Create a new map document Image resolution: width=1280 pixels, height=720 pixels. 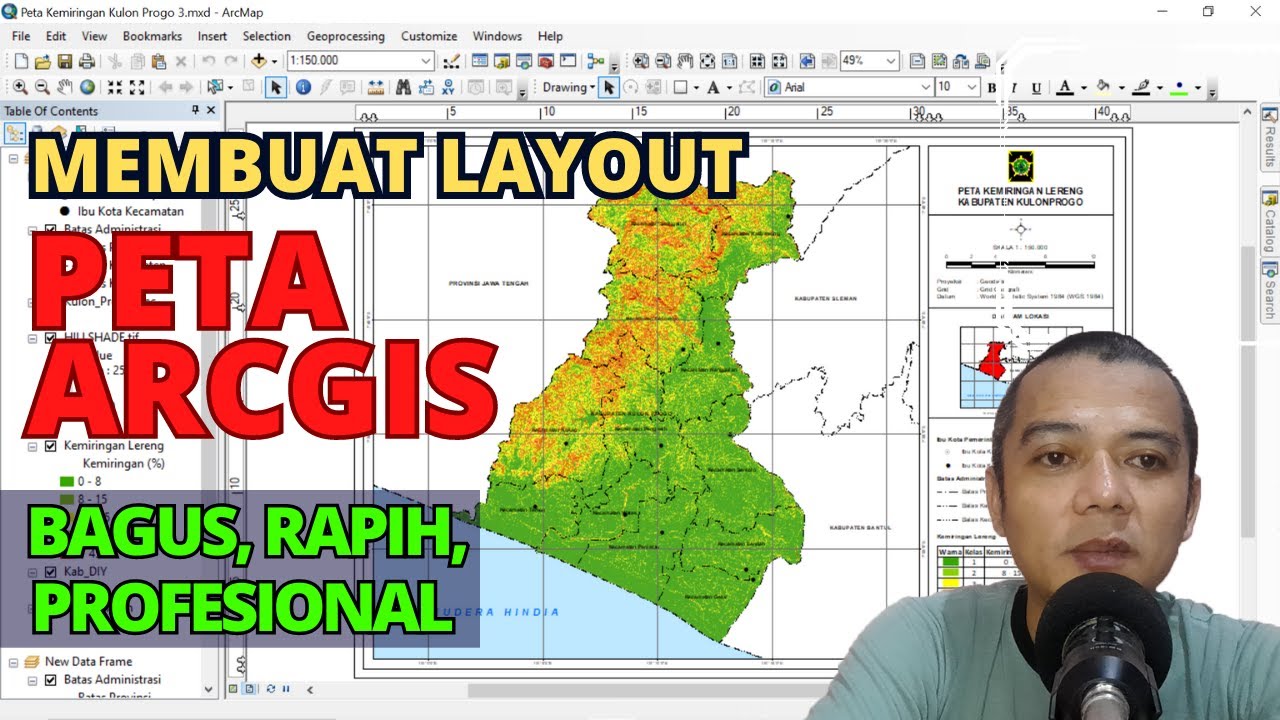point(19,61)
